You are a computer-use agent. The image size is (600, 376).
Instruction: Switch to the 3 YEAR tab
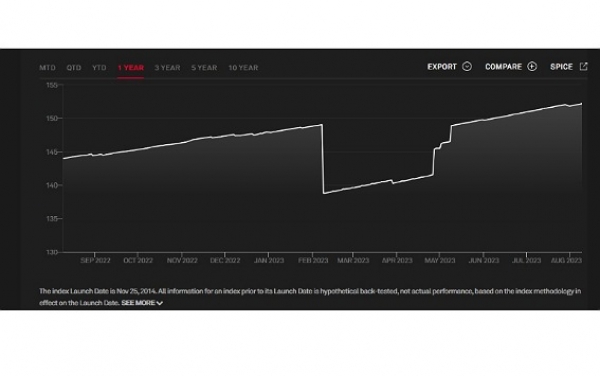pyautogui.click(x=167, y=68)
